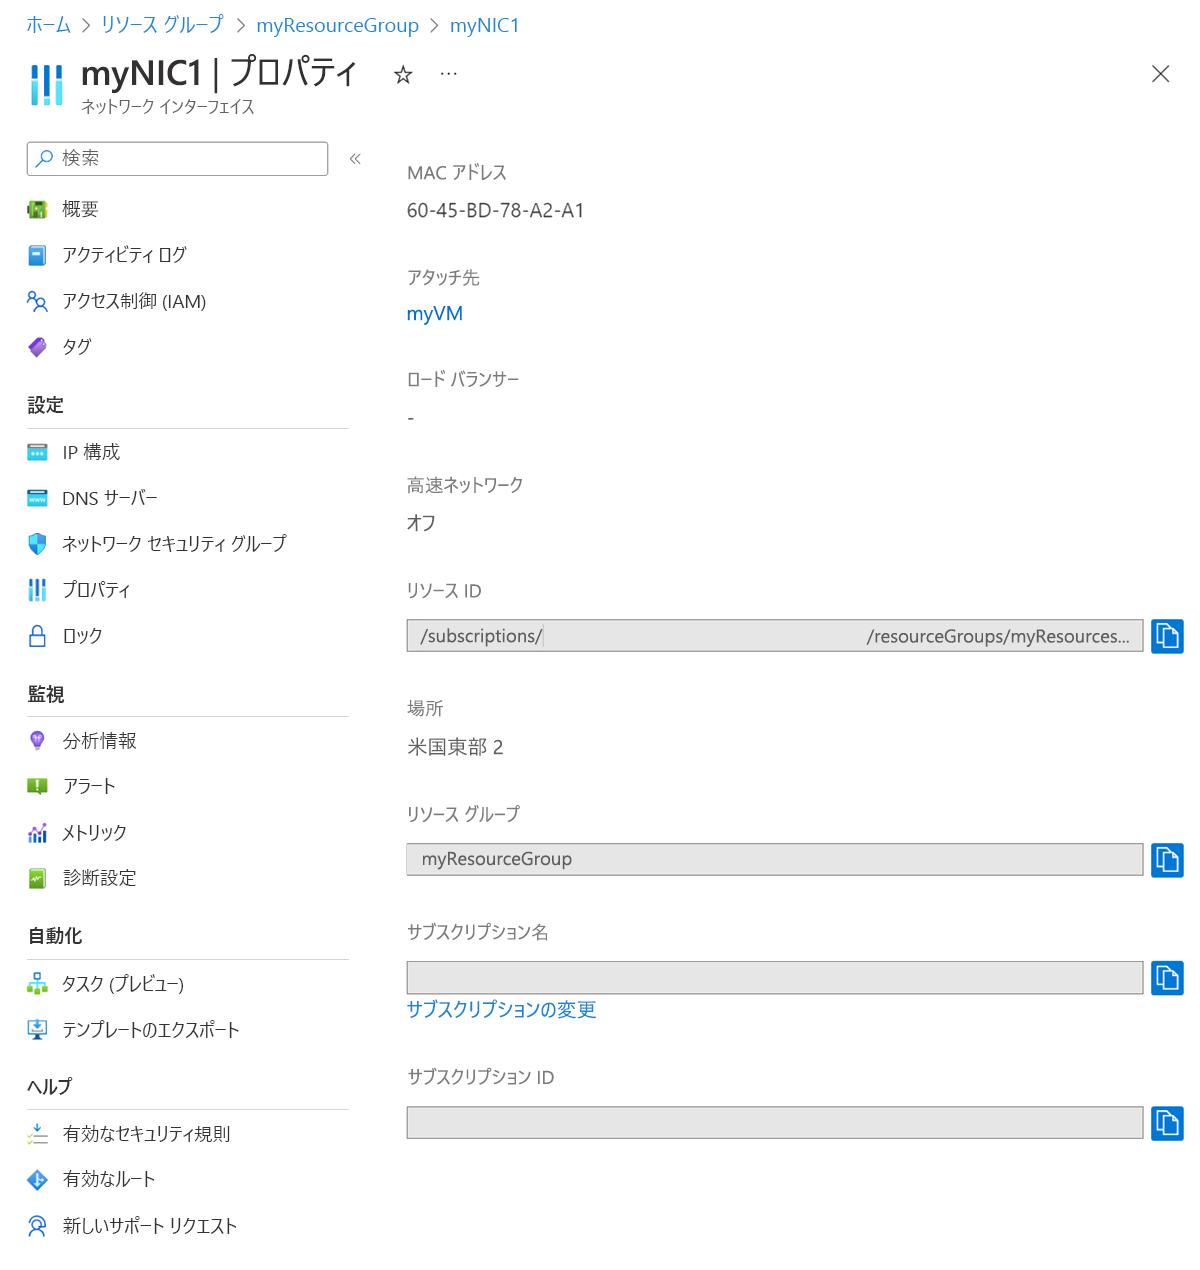Click the プロパティ sidebar icon
This screenshot has width=1200, height=1270.
point(37,590)
